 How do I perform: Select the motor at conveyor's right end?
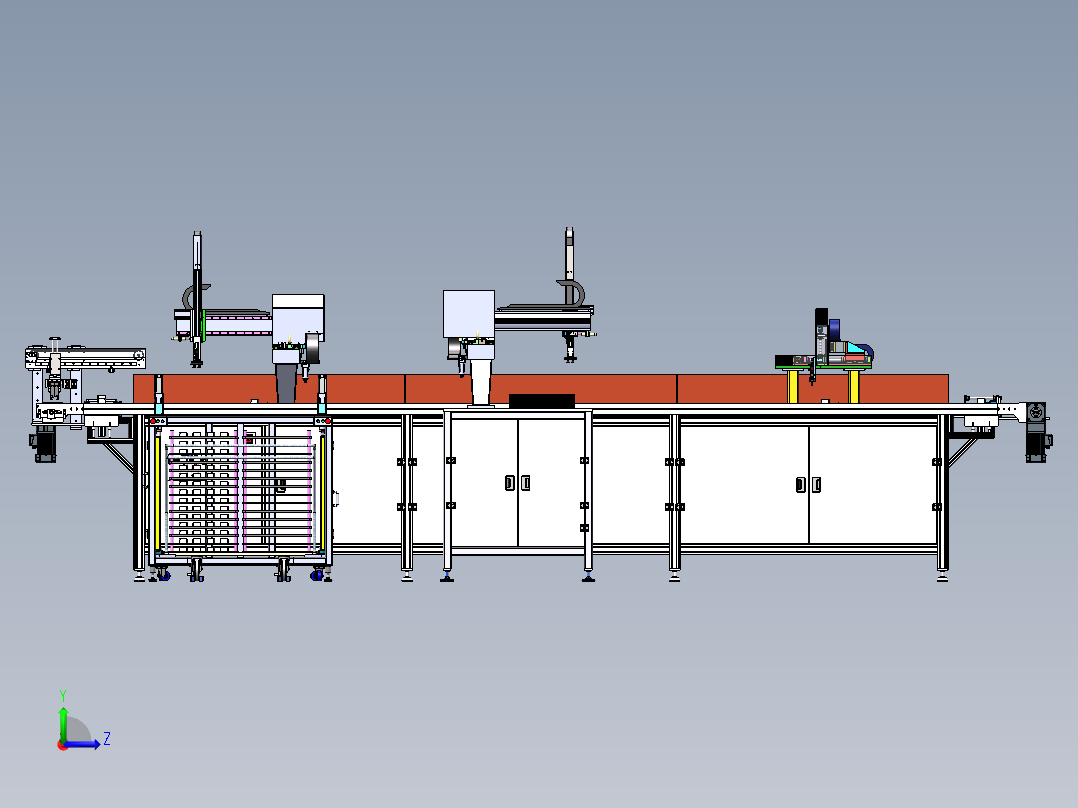pos(1036,432)
